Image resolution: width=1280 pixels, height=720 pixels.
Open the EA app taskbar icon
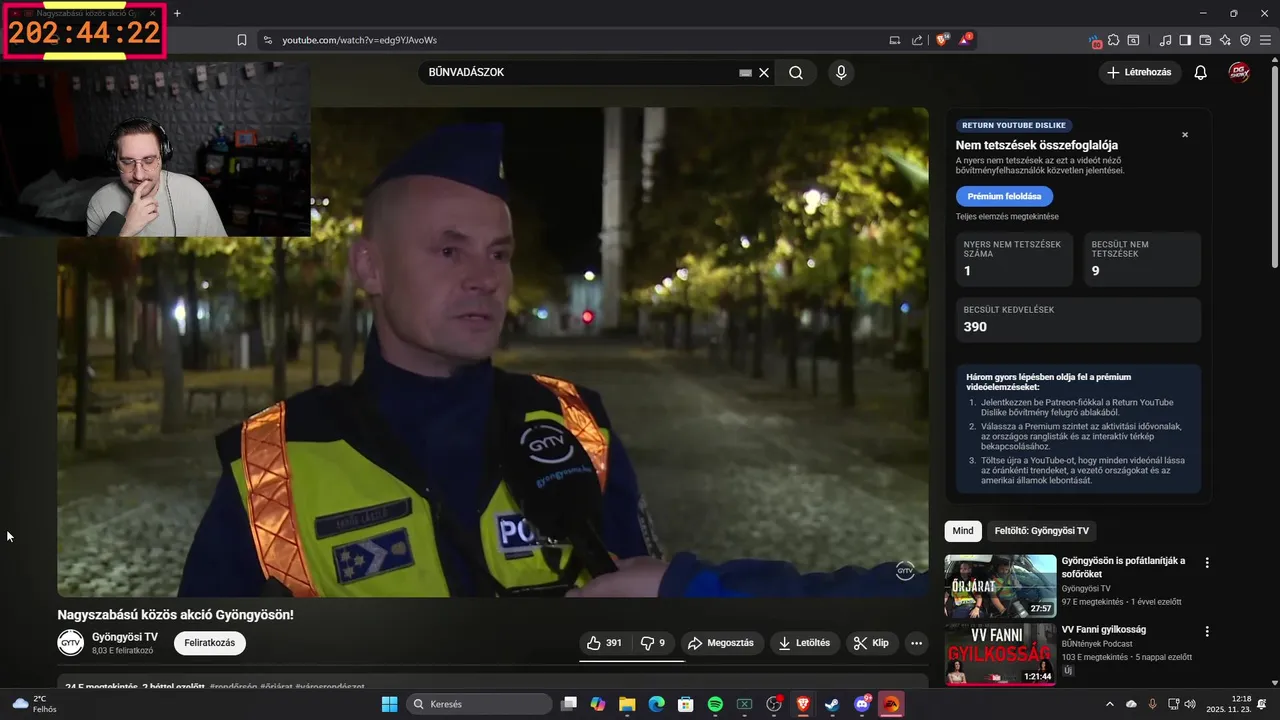coord(891,704)
